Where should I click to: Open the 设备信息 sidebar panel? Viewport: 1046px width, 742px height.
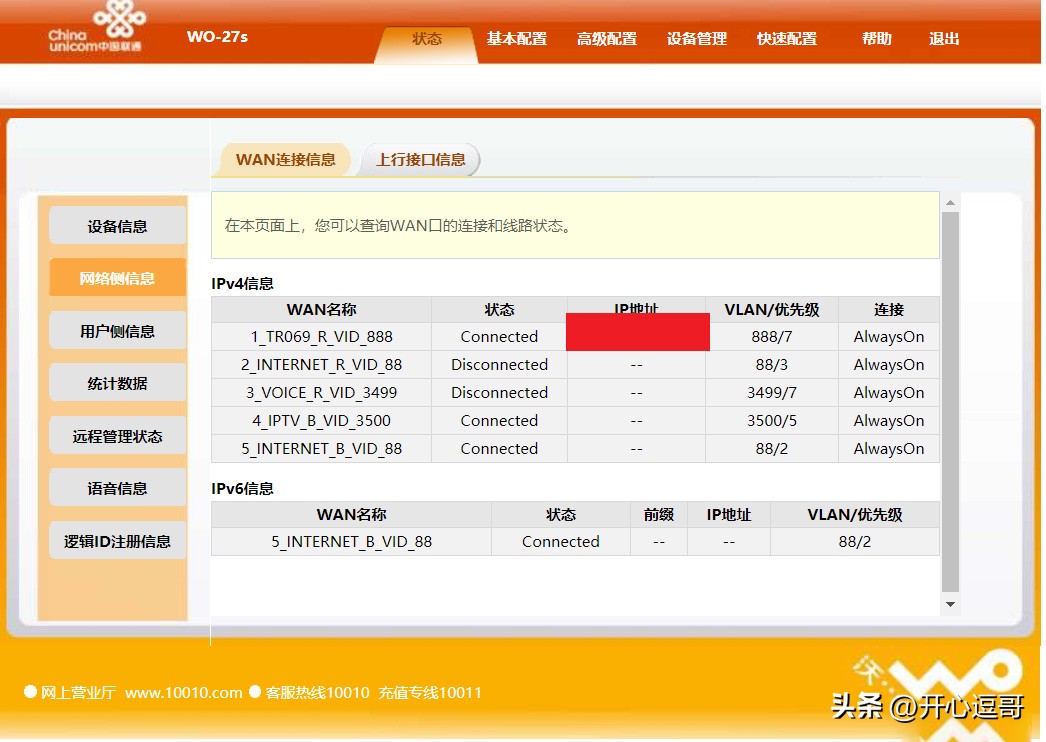[x=116, y=225]
